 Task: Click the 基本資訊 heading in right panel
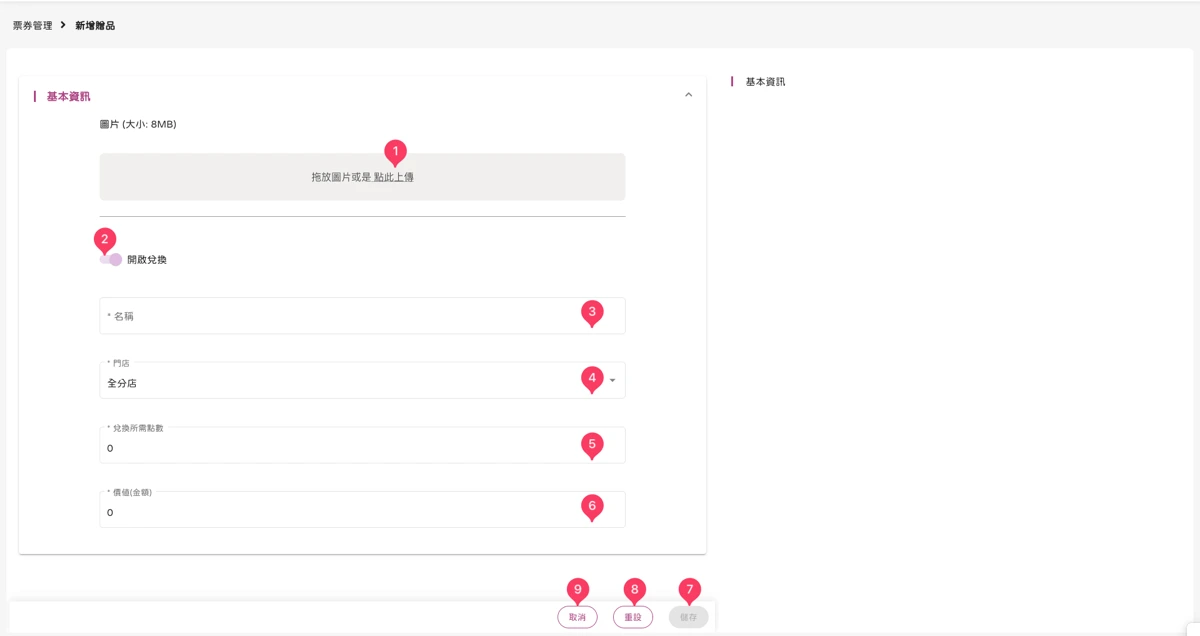click(x=766, y=81)
